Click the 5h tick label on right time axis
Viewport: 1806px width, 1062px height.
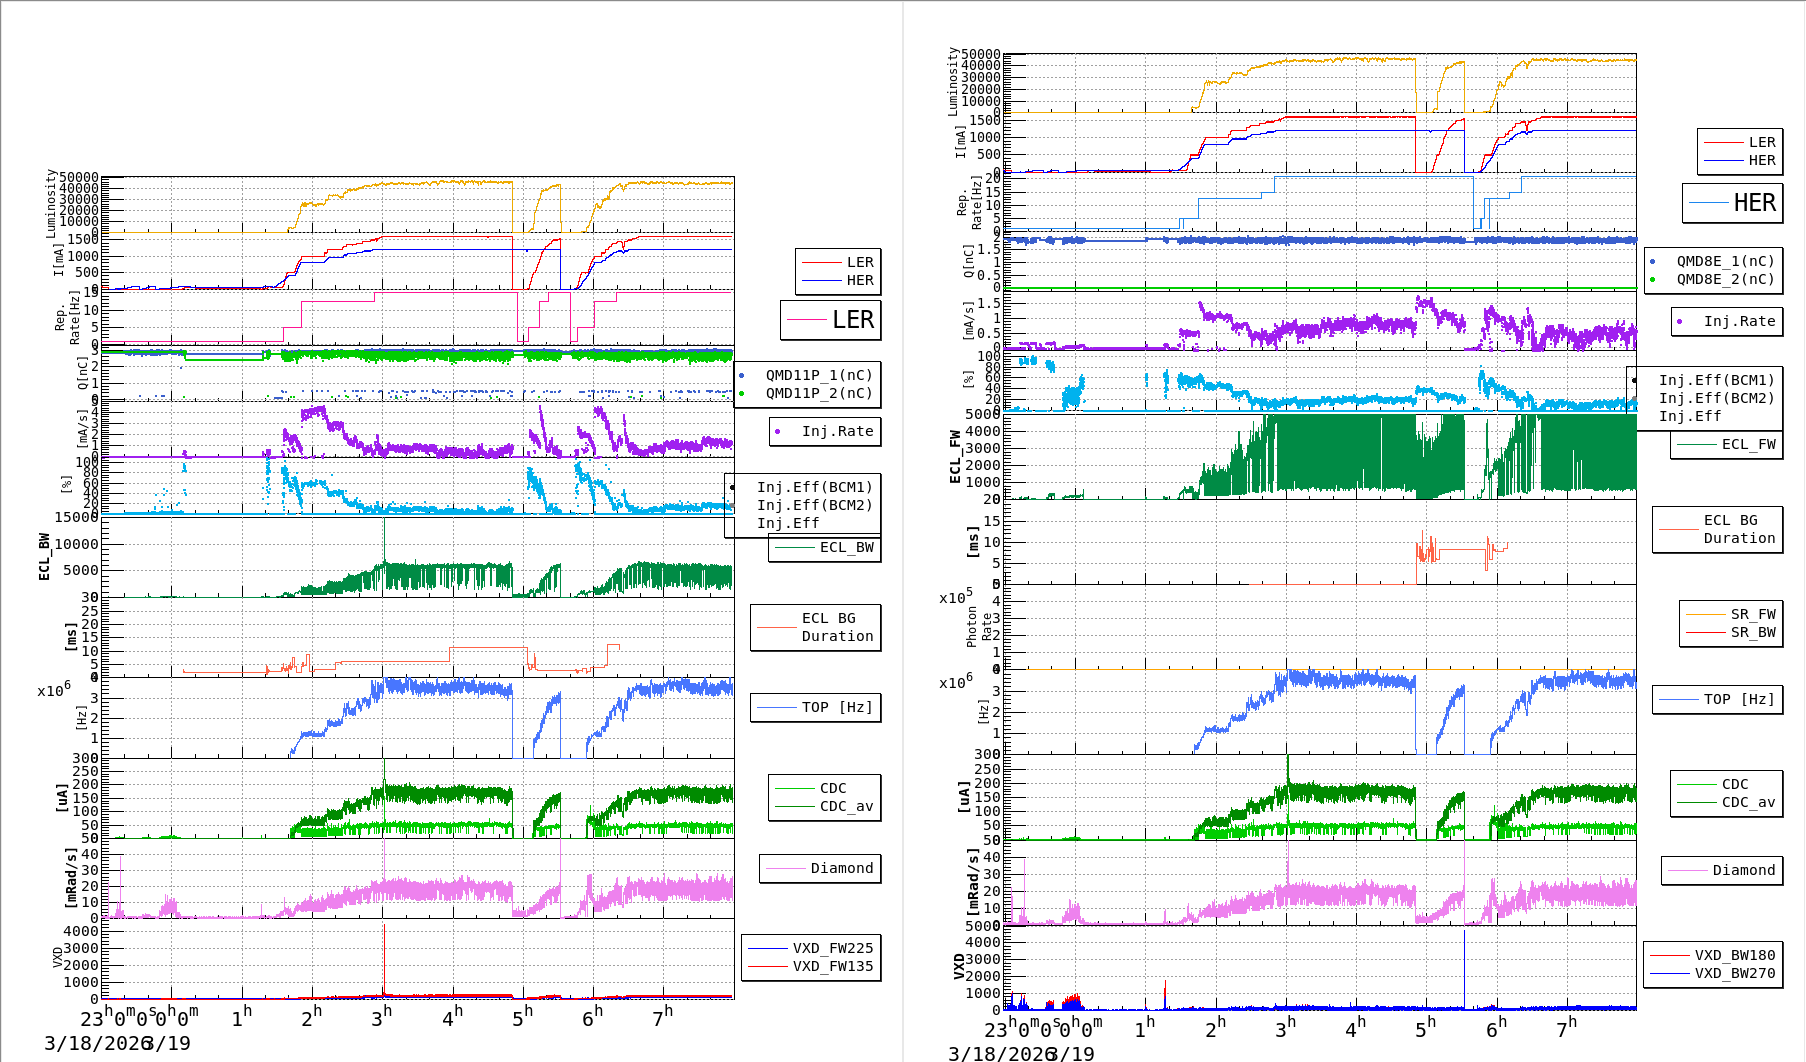[x=1425, y=1029]
